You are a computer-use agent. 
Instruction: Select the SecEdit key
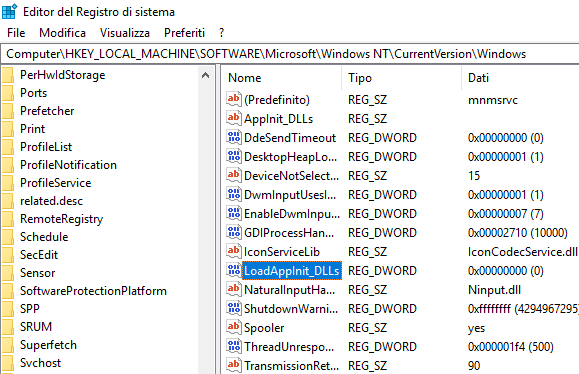coord(39,255)
